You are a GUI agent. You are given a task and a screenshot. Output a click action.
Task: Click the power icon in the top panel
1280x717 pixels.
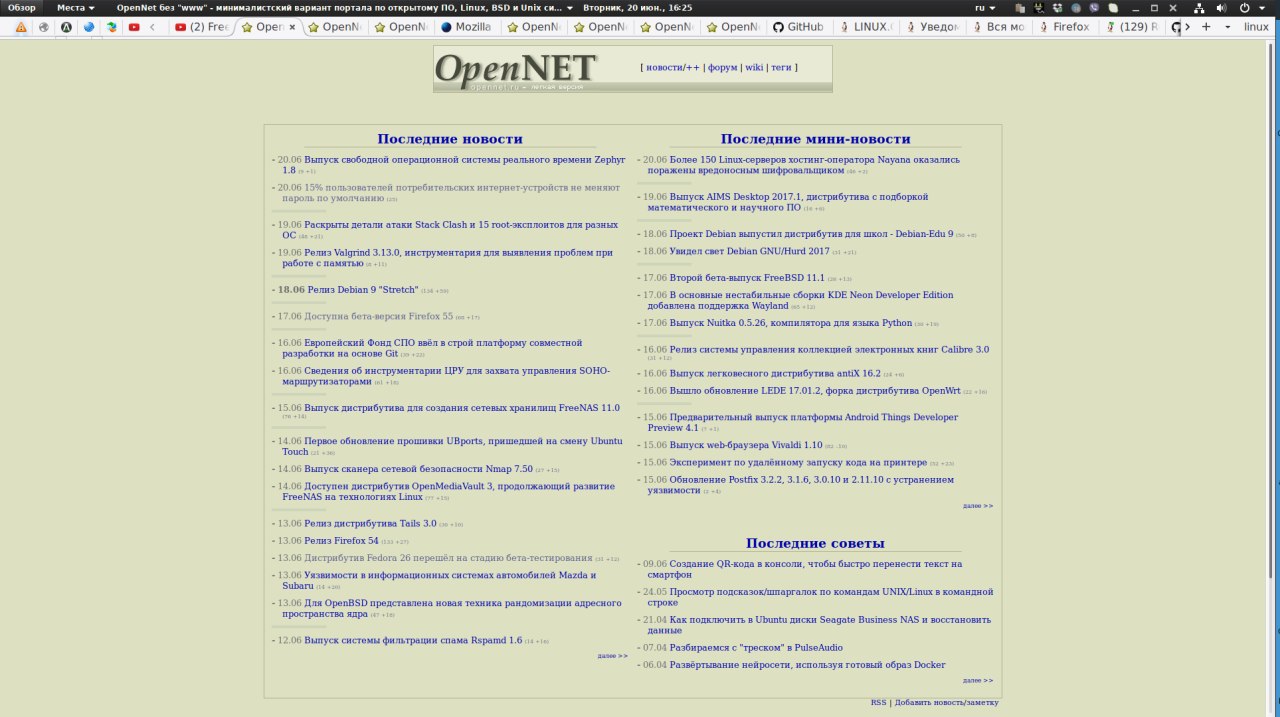(1245, 7)
